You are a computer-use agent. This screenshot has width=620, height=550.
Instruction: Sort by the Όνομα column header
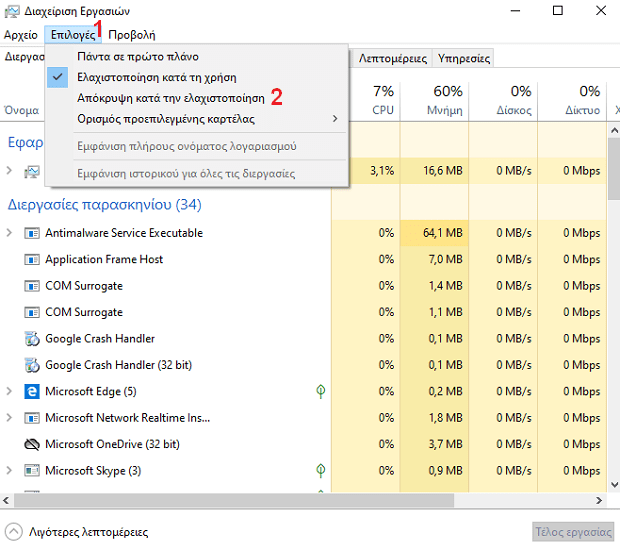pos(21,110)
